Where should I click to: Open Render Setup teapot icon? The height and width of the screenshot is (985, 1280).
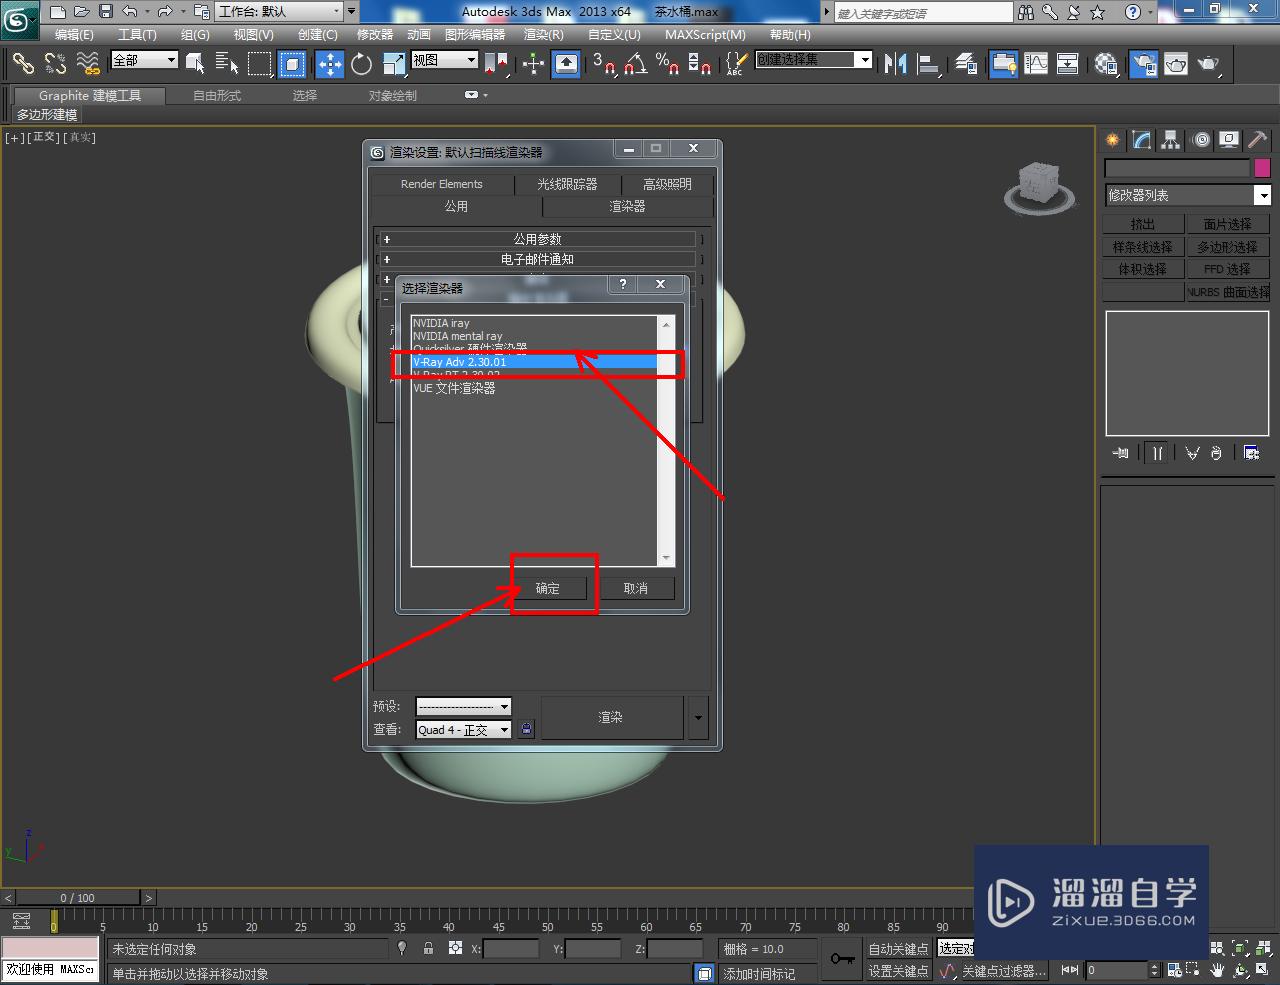click(x=1143, y=64)
